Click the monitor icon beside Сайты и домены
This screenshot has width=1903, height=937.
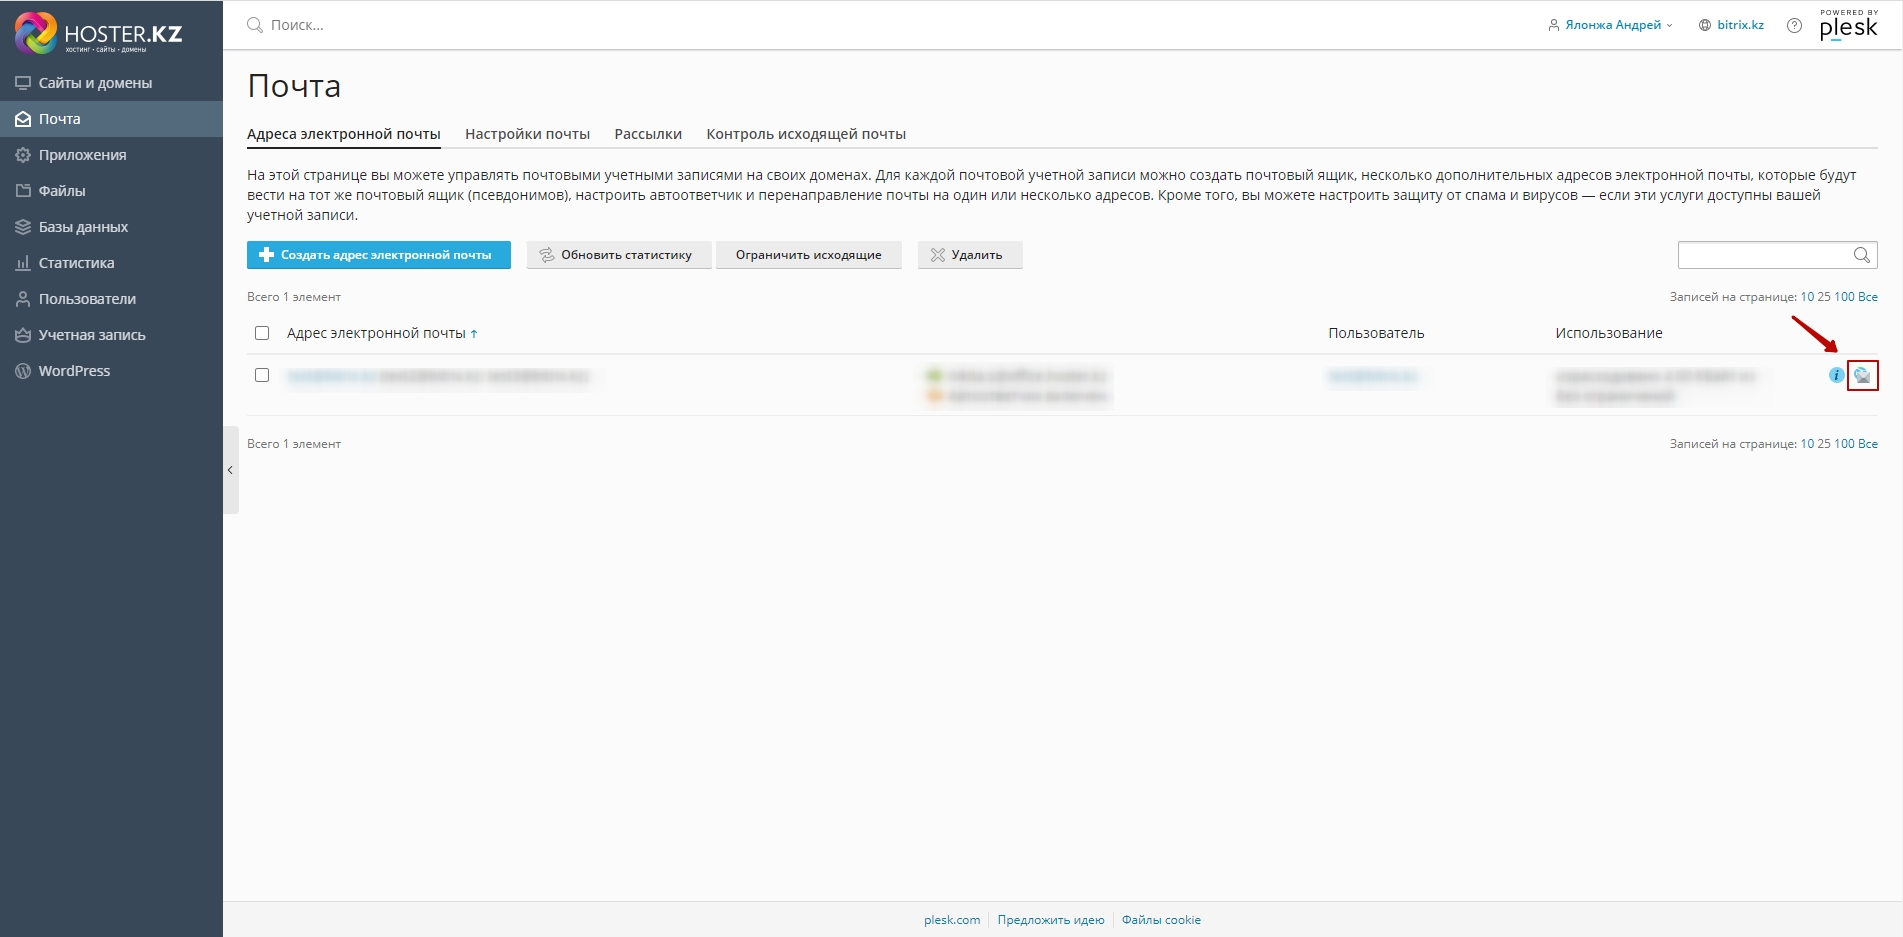tap(23, 83)
